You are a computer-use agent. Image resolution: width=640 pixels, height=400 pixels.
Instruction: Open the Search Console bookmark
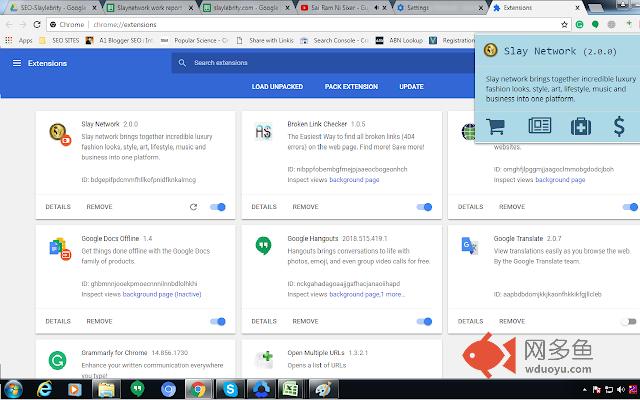[334, 40]
